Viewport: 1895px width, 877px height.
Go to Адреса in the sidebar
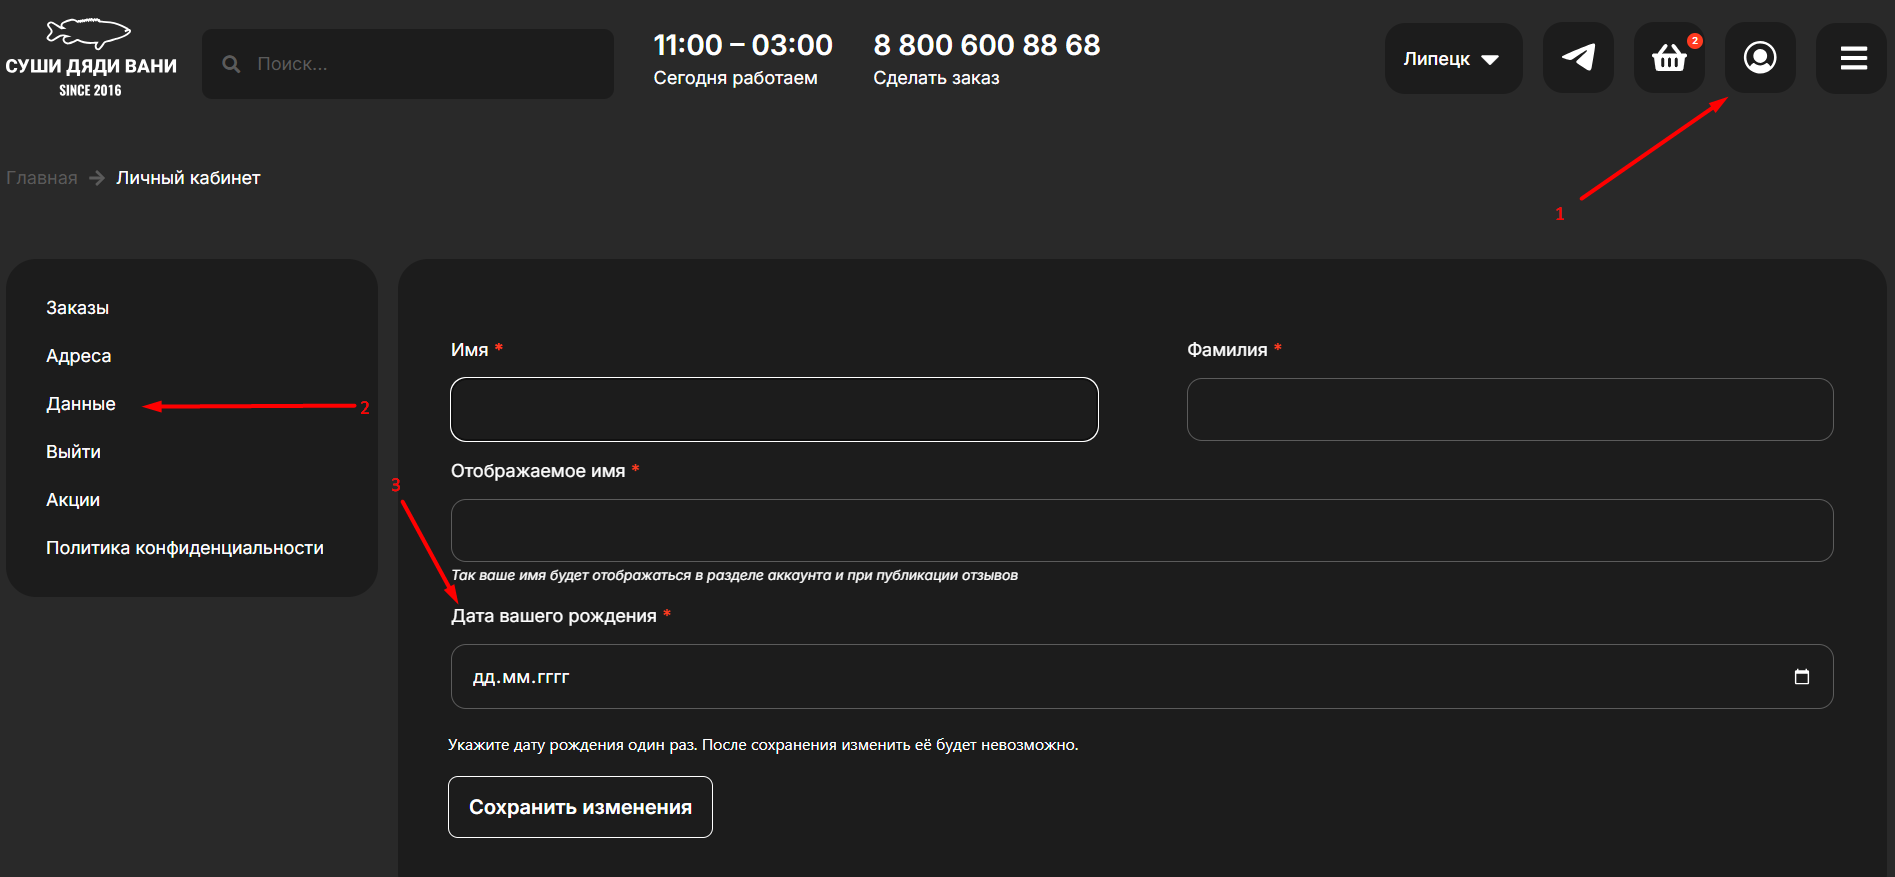pos(78,356)
